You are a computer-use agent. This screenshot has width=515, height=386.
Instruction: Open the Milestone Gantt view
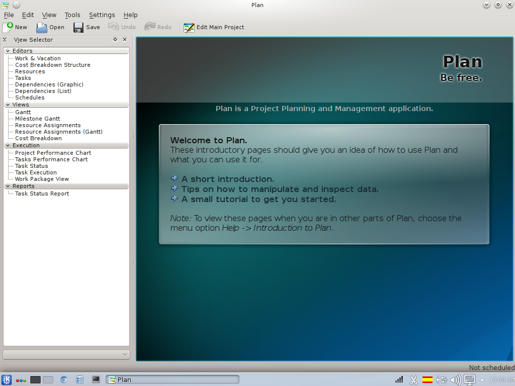tap(37, 119)
